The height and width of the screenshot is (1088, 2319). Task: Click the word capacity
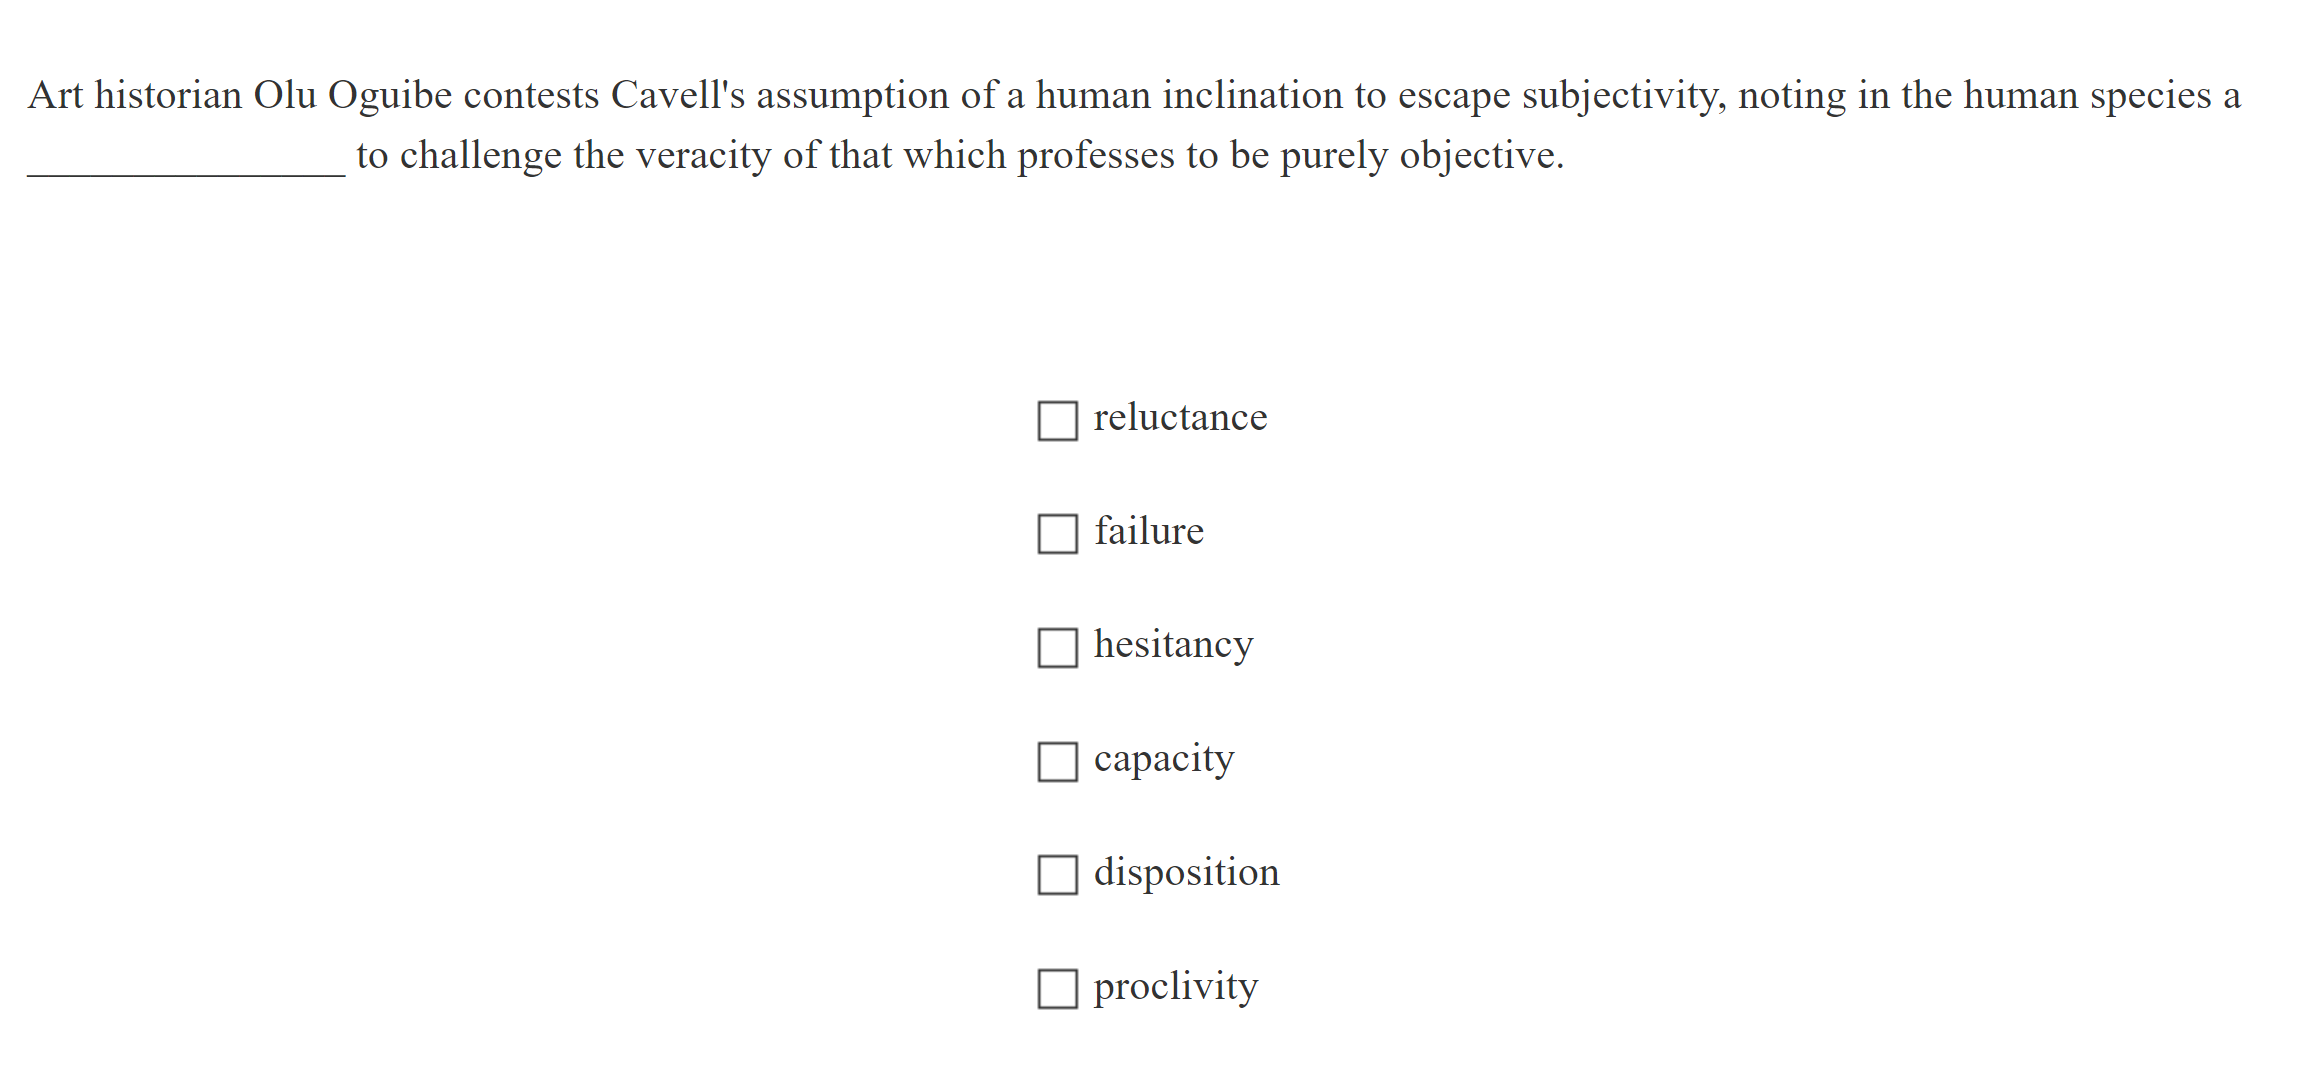tap(1163, 760)
